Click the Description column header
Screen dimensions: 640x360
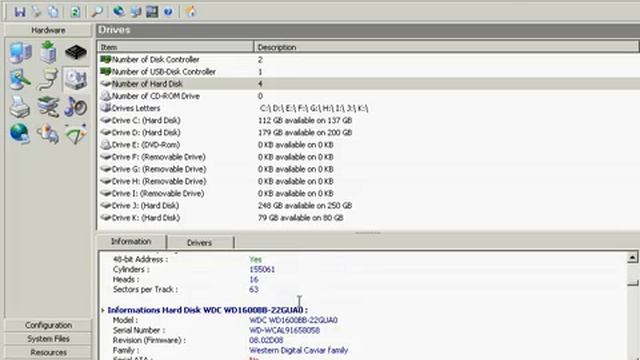pos(447,47)
